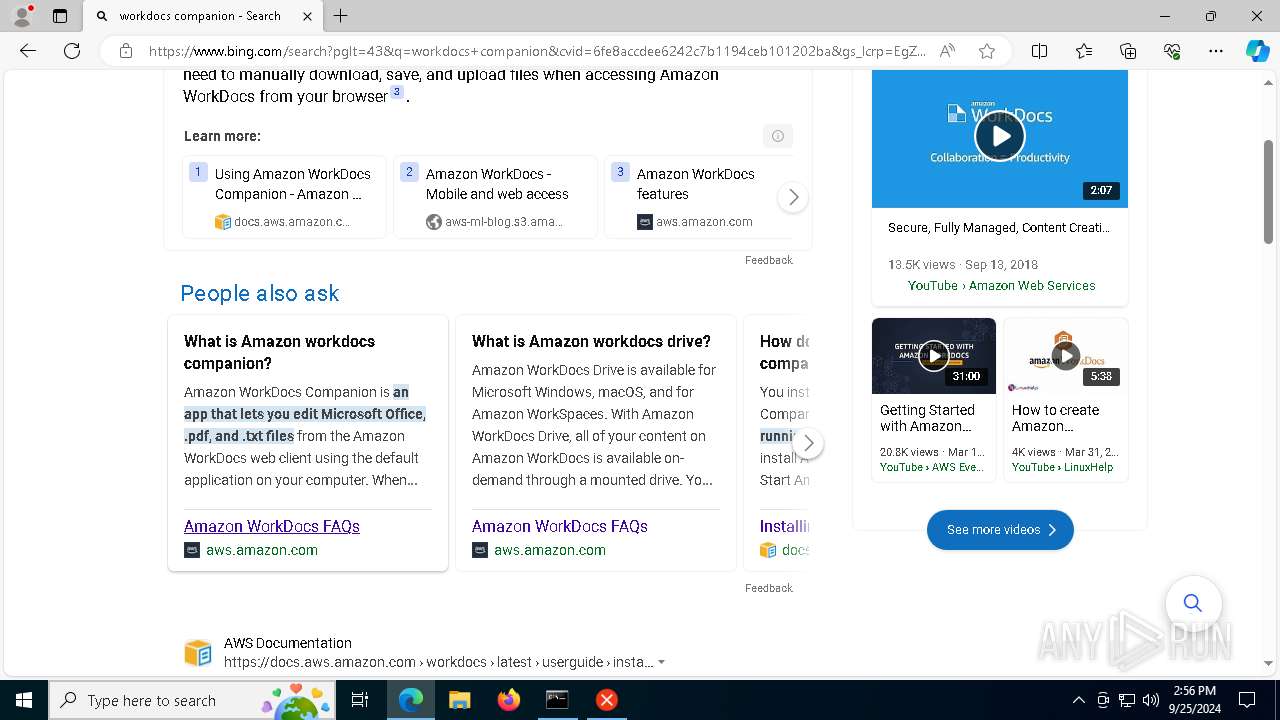Click the address bar URL
Viewport: 1280px width, 720px height.
(x=537, y=51)
